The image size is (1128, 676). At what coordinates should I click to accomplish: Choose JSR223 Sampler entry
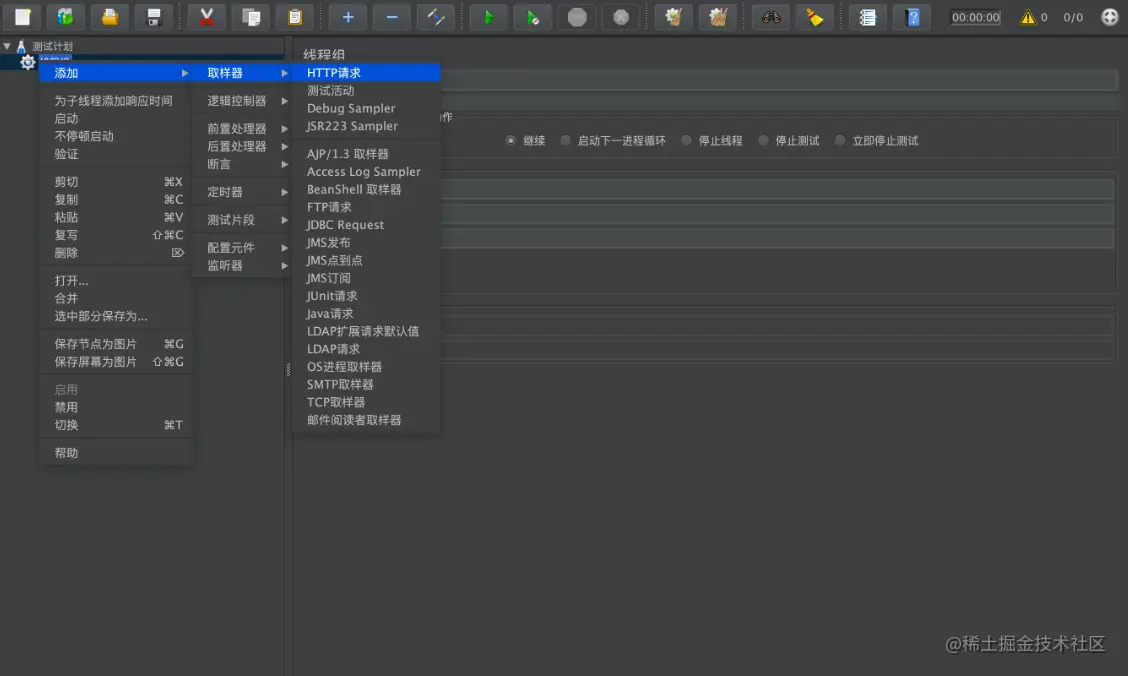click(366, 126)
